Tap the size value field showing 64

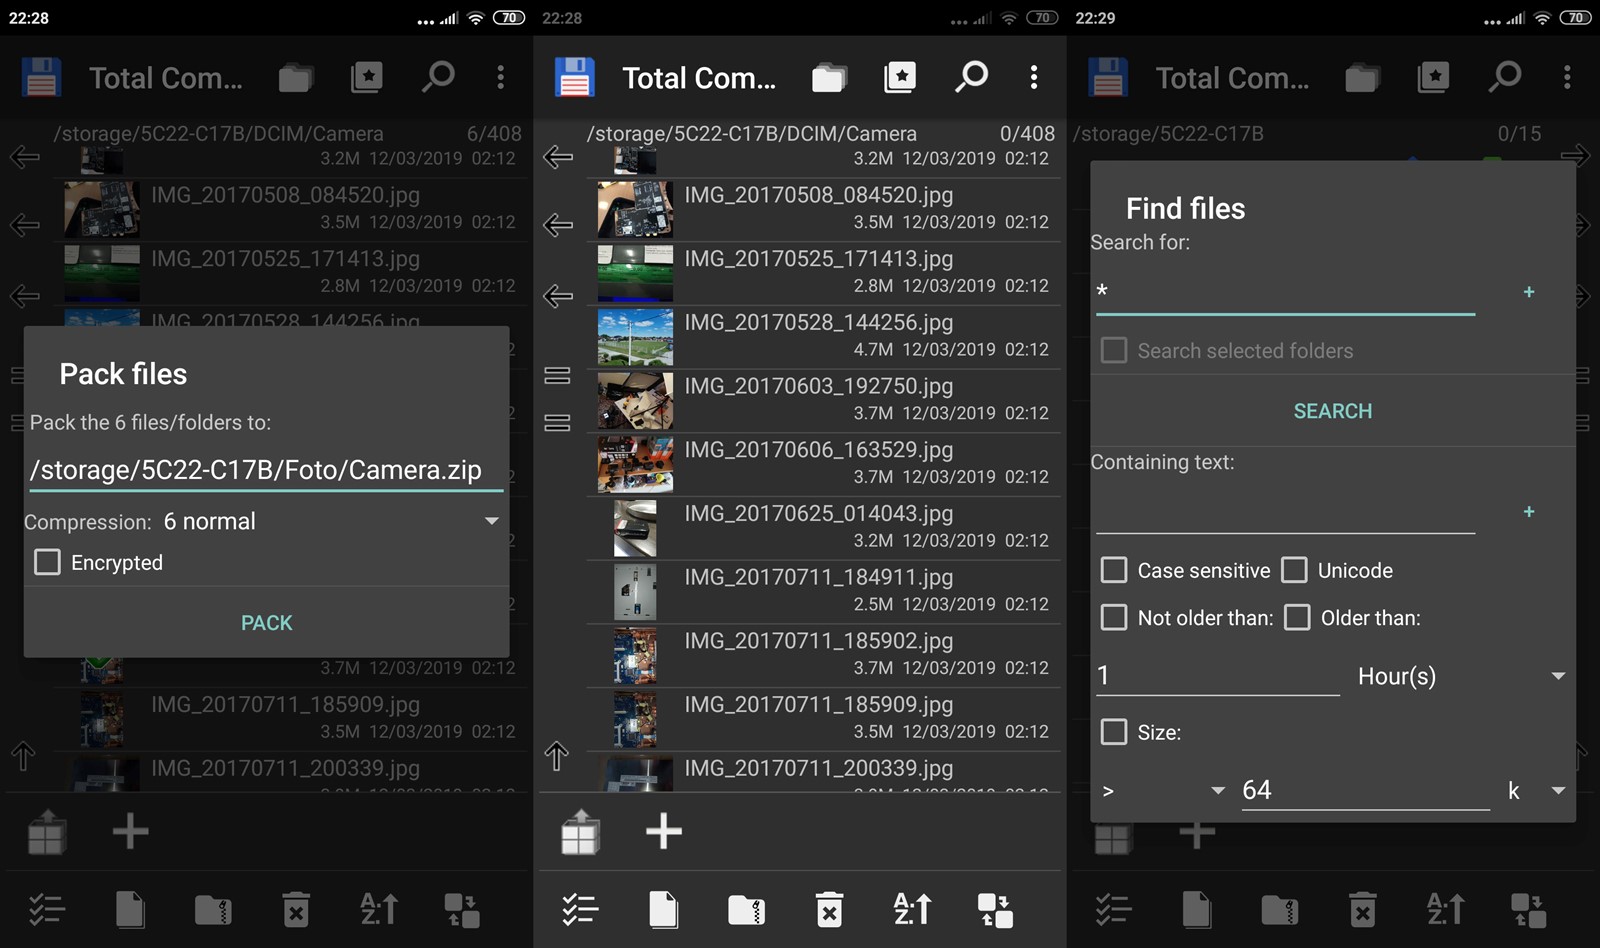pyautogui.click(x=1365, y=790)
